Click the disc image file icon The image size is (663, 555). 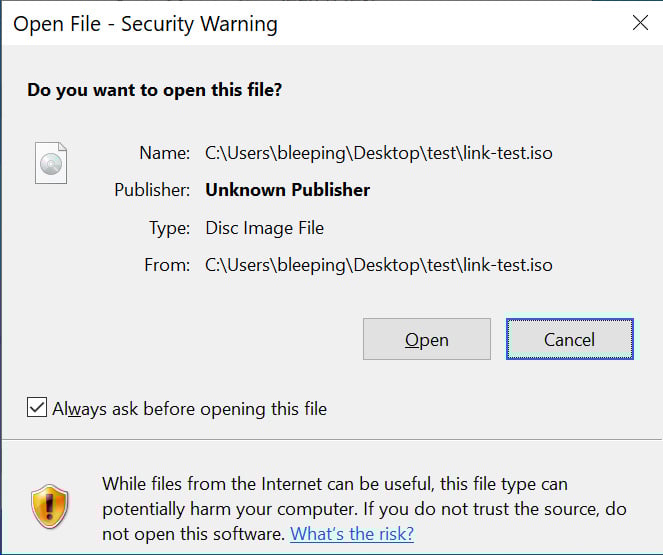click(x=50, y=162)
